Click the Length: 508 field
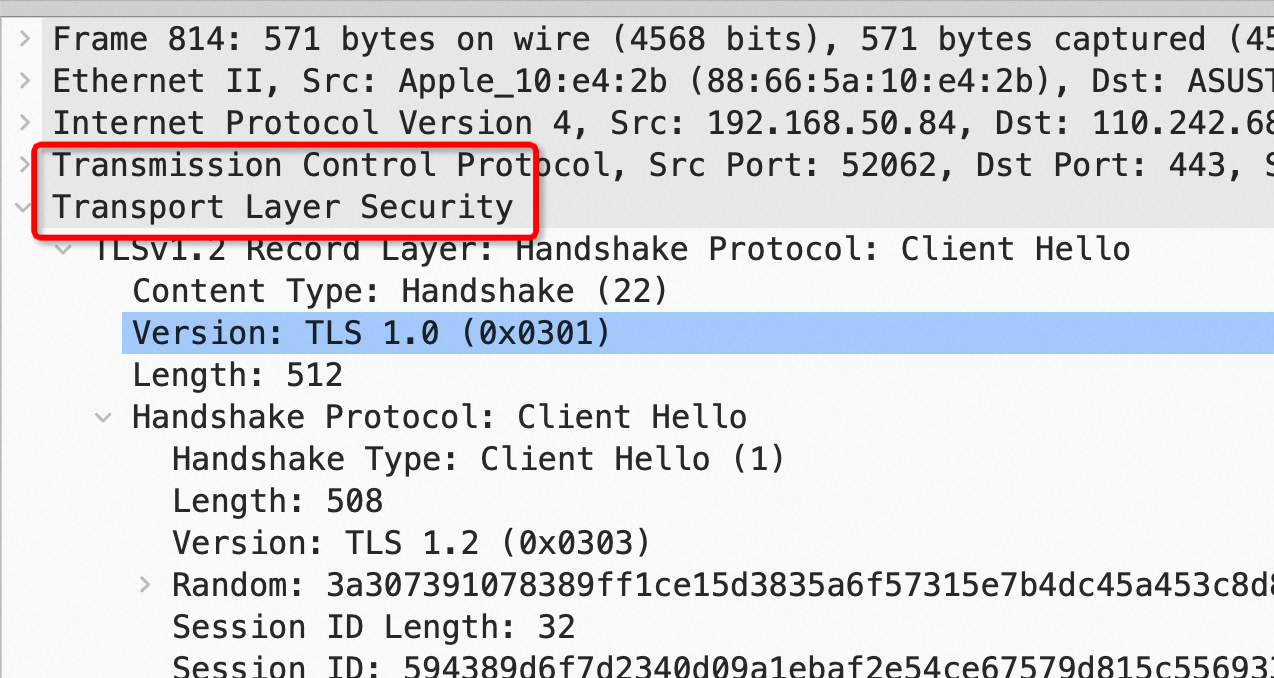 277,501
